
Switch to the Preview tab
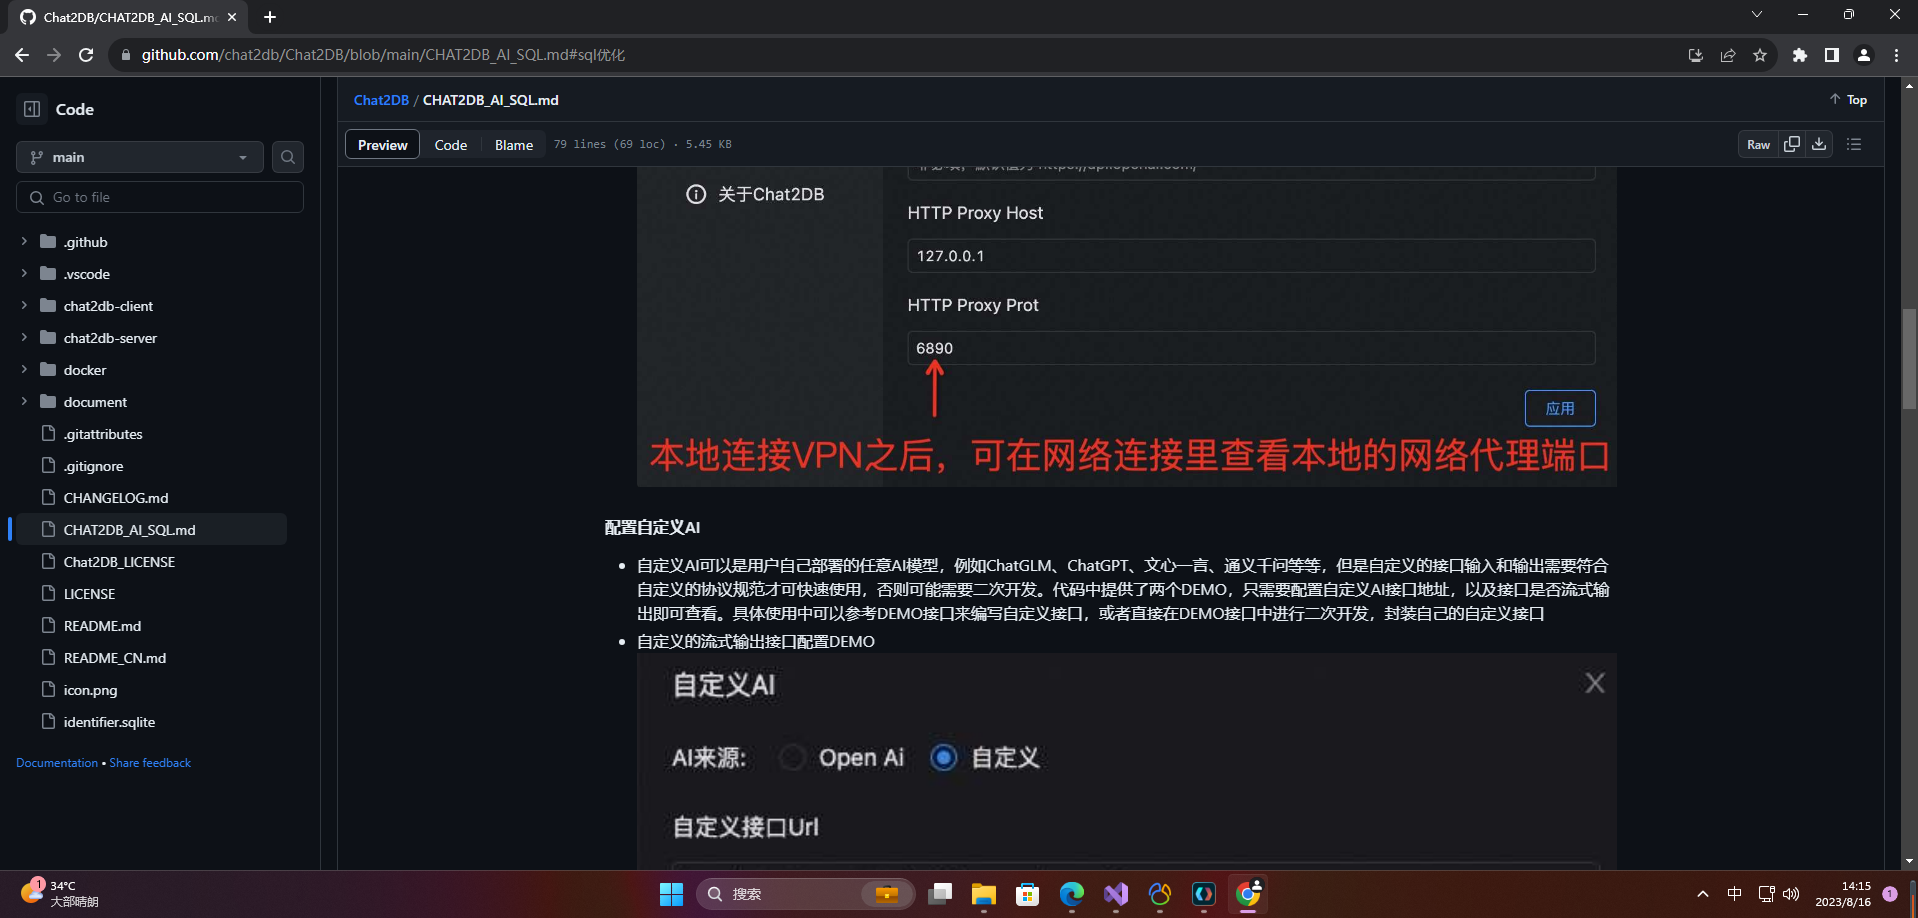(x=383, y=145)
